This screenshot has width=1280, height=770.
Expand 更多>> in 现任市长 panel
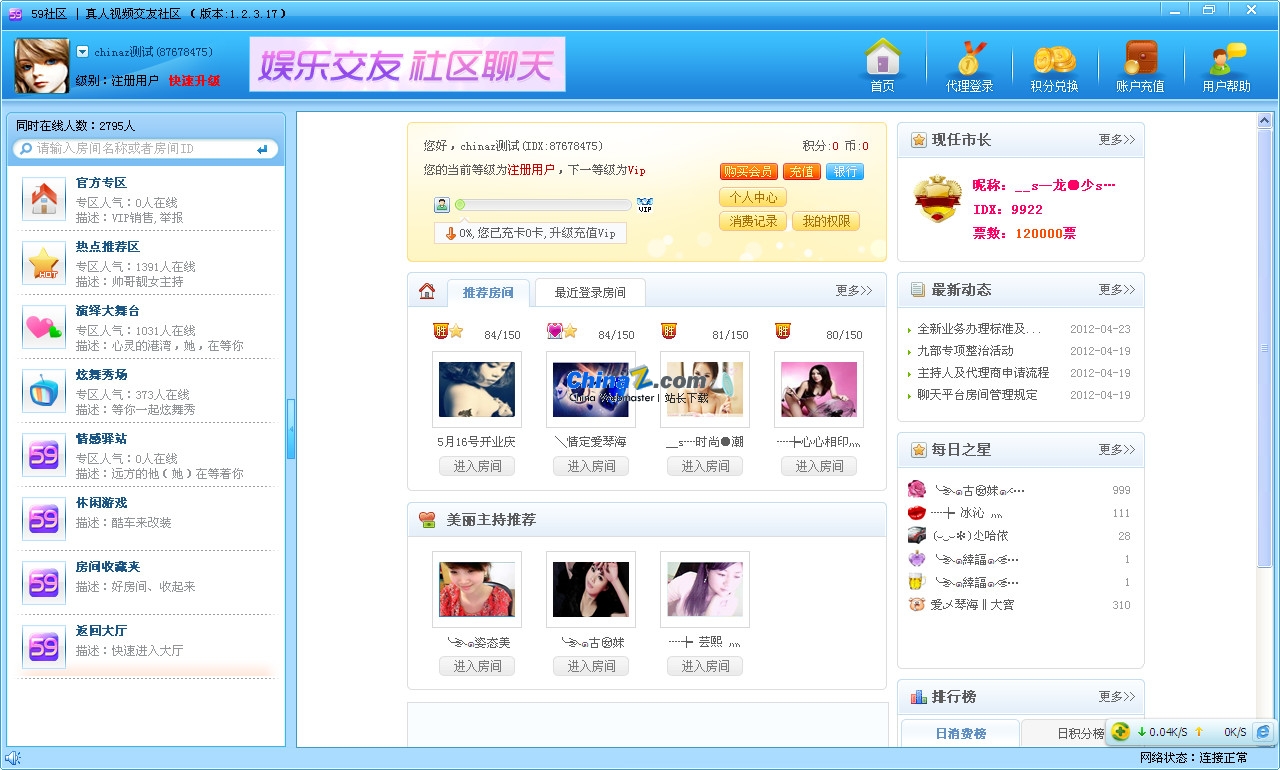1117,140
